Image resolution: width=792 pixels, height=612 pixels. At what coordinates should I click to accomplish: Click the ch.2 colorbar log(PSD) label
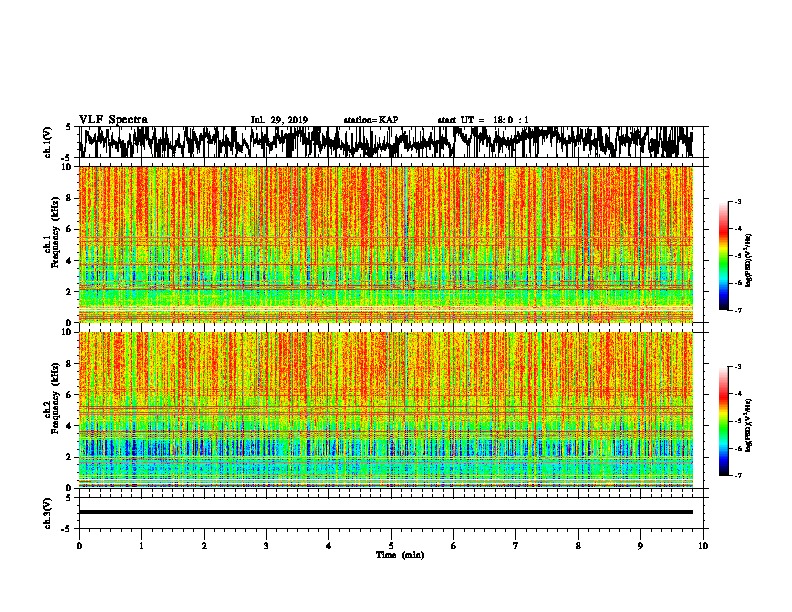[748, 425]
